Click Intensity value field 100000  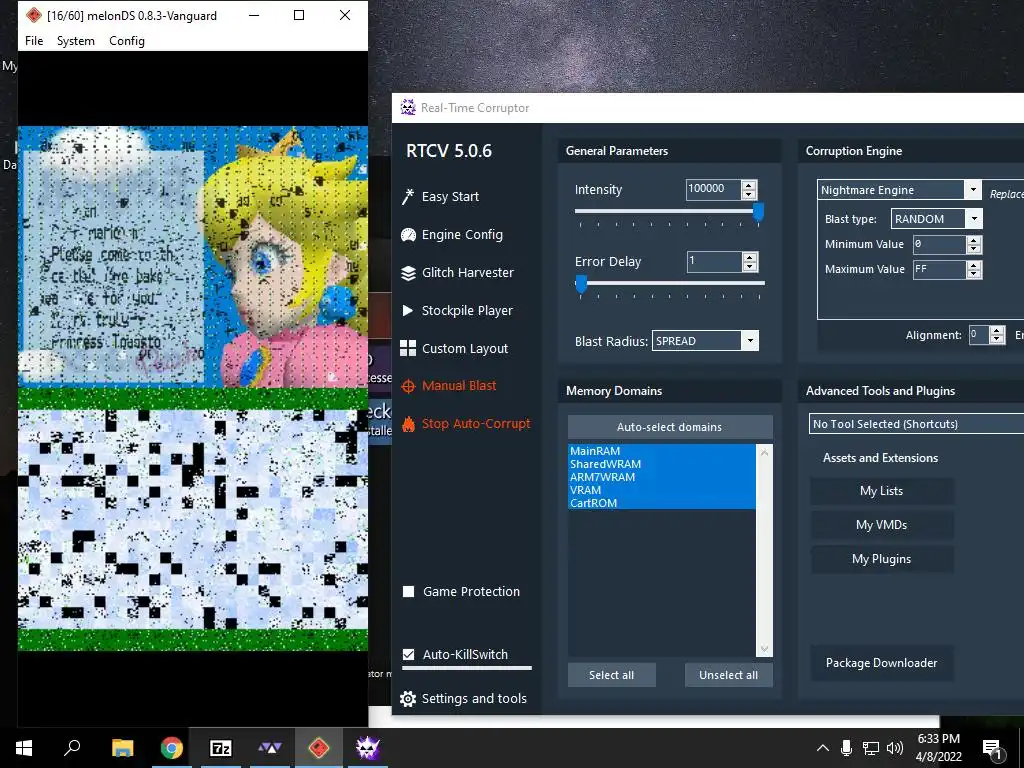click(713, 189)
